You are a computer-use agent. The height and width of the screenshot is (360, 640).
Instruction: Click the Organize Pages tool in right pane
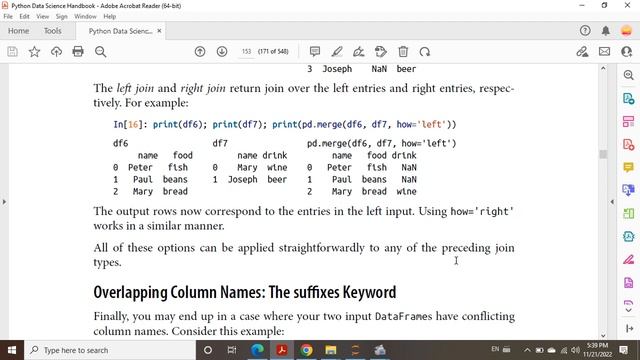629,121
